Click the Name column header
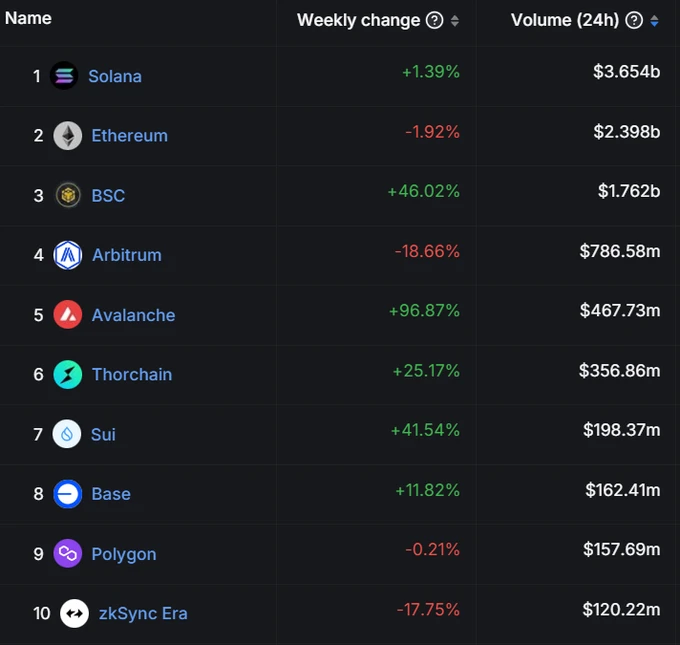Screen dimensions: 680x645 (28, 18)
